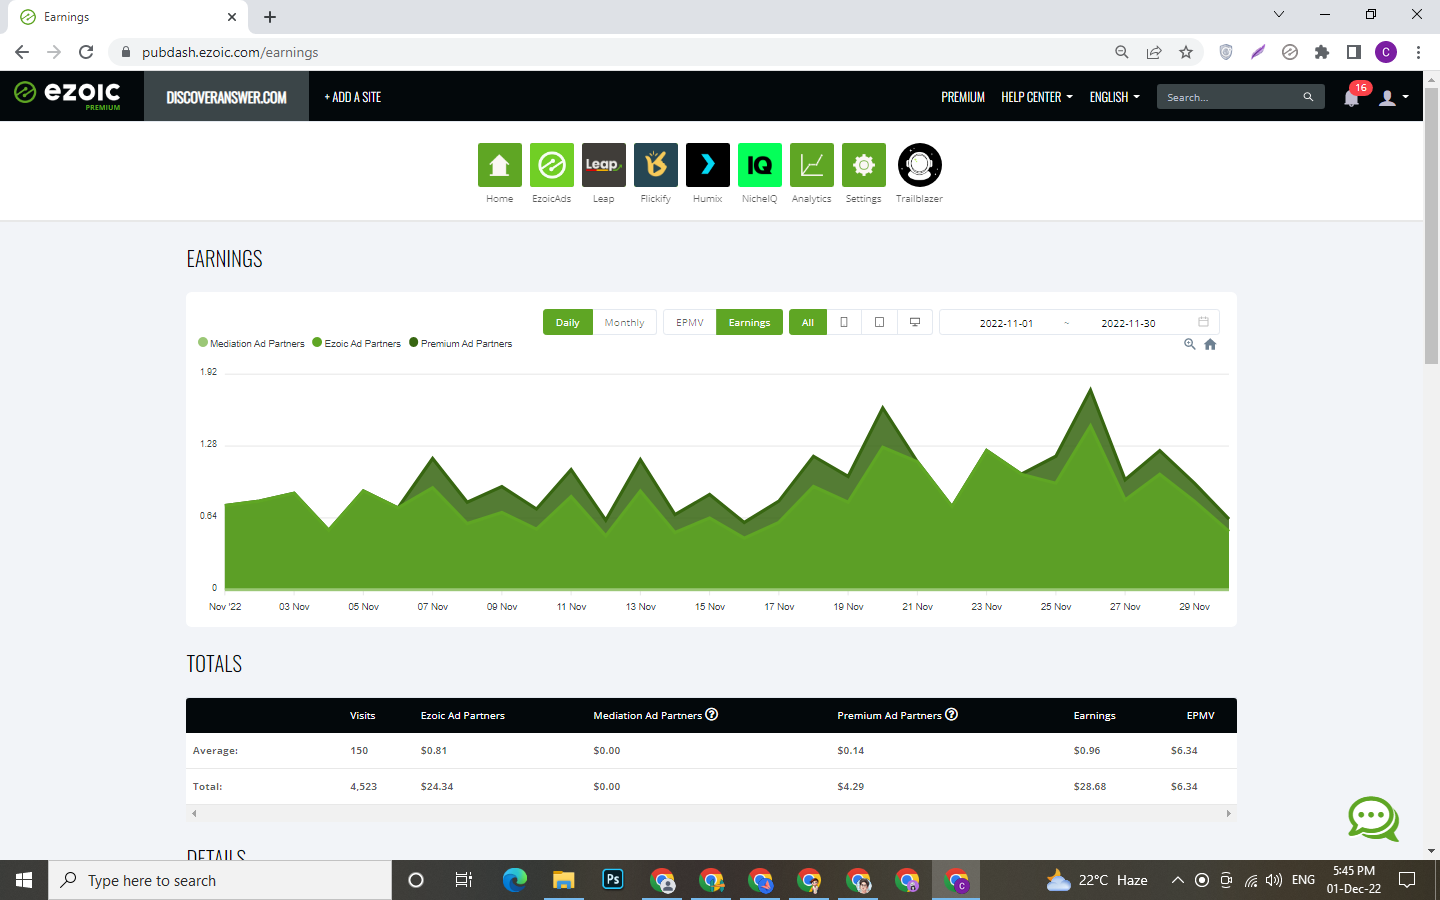This screenshot has height=900, width=1440.
Task: Open the Ezoic Chrome extension icon
Action: tap(1290, 52)
